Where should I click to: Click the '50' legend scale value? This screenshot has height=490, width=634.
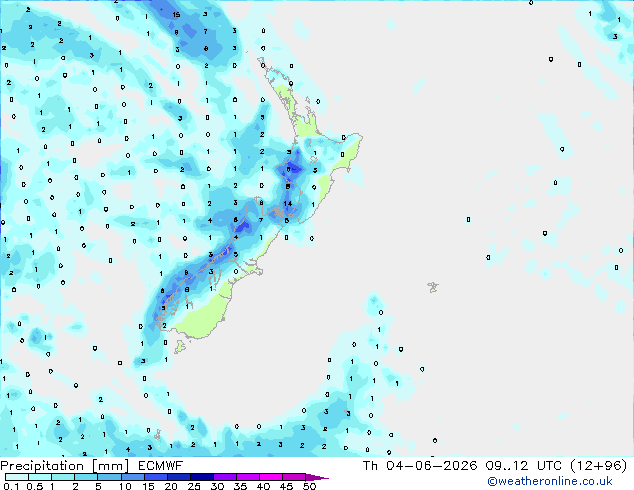point(310,486)
